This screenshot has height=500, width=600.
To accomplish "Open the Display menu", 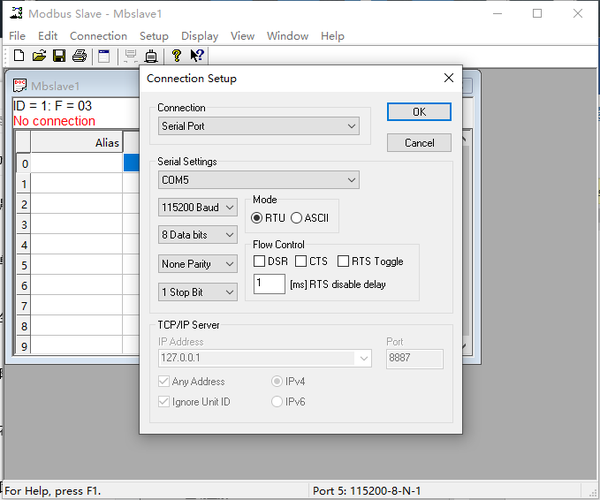I will (199, 36).
